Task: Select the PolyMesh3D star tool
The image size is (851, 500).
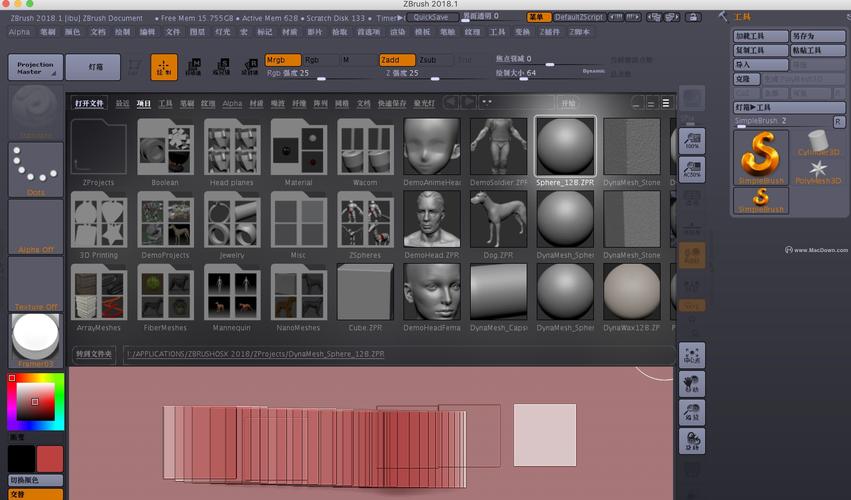Action: point(818,172)
